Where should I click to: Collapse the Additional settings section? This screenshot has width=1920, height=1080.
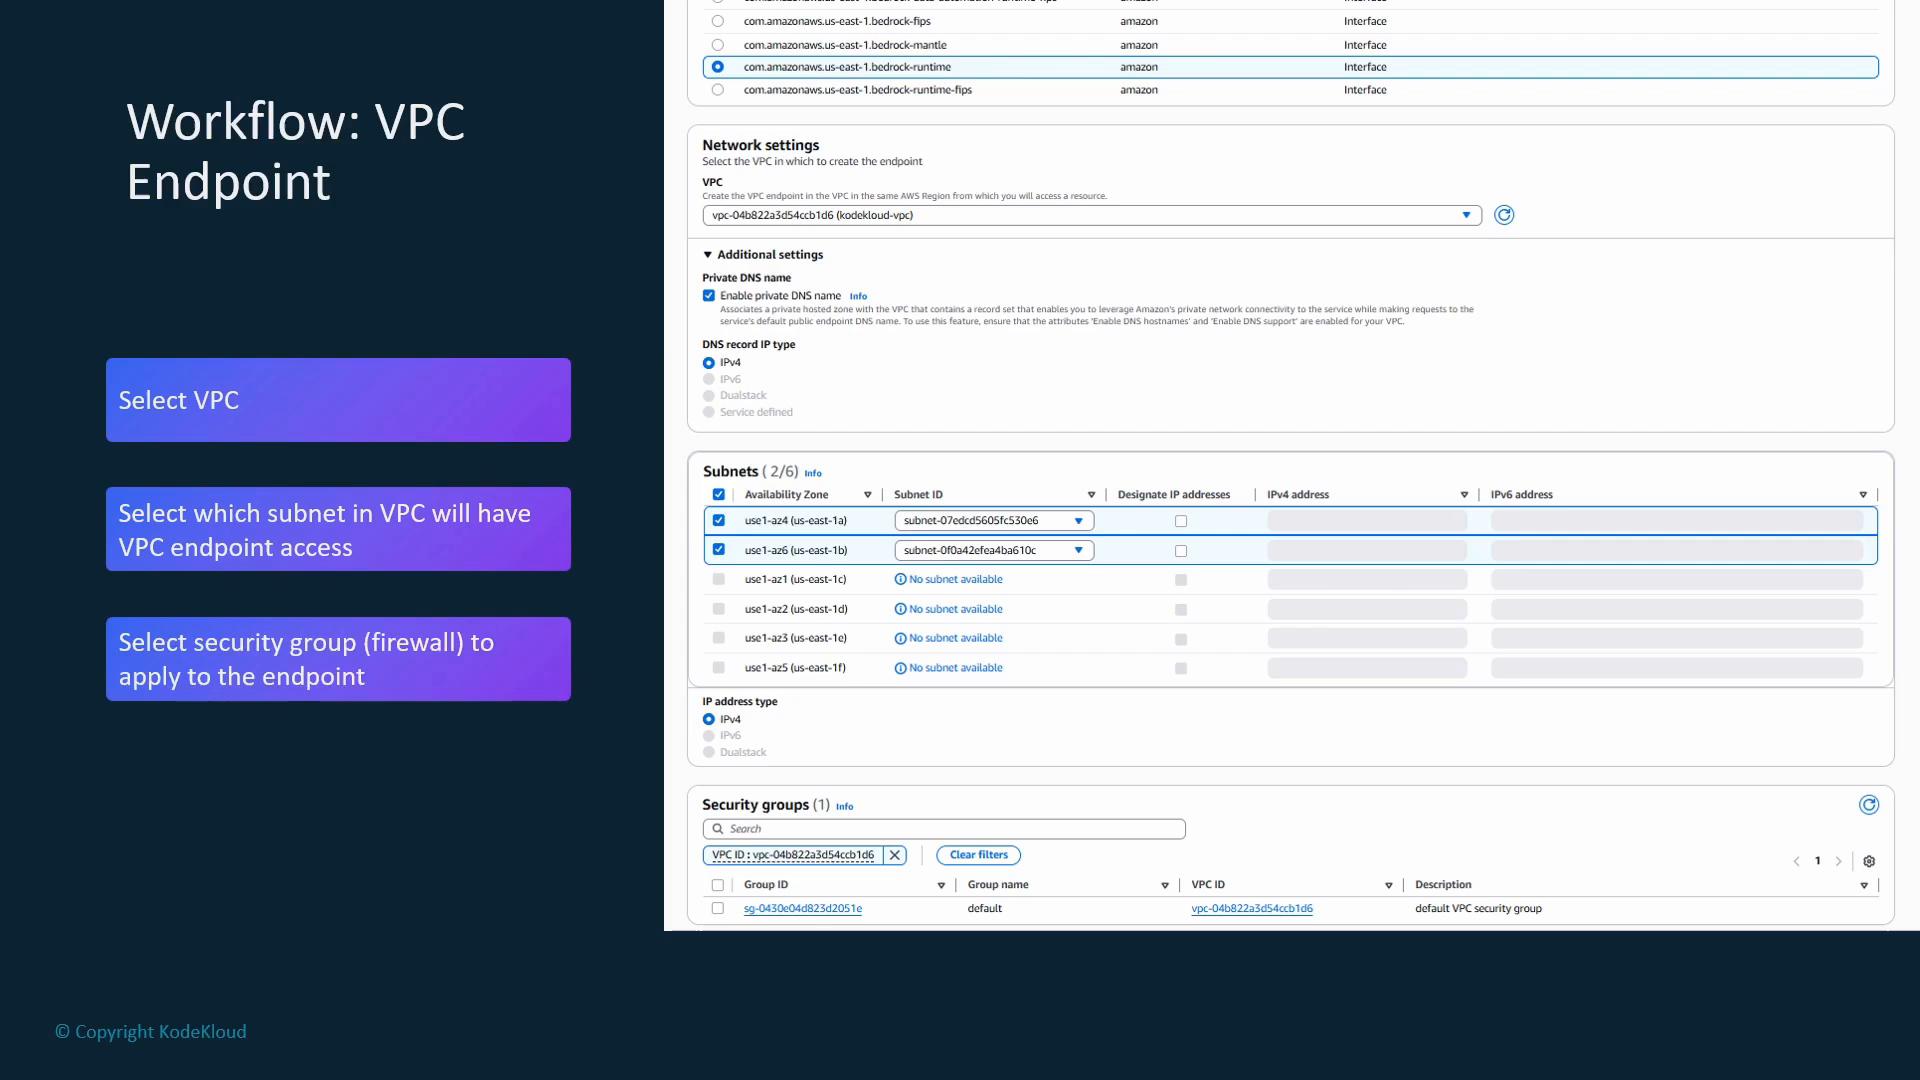763,255
